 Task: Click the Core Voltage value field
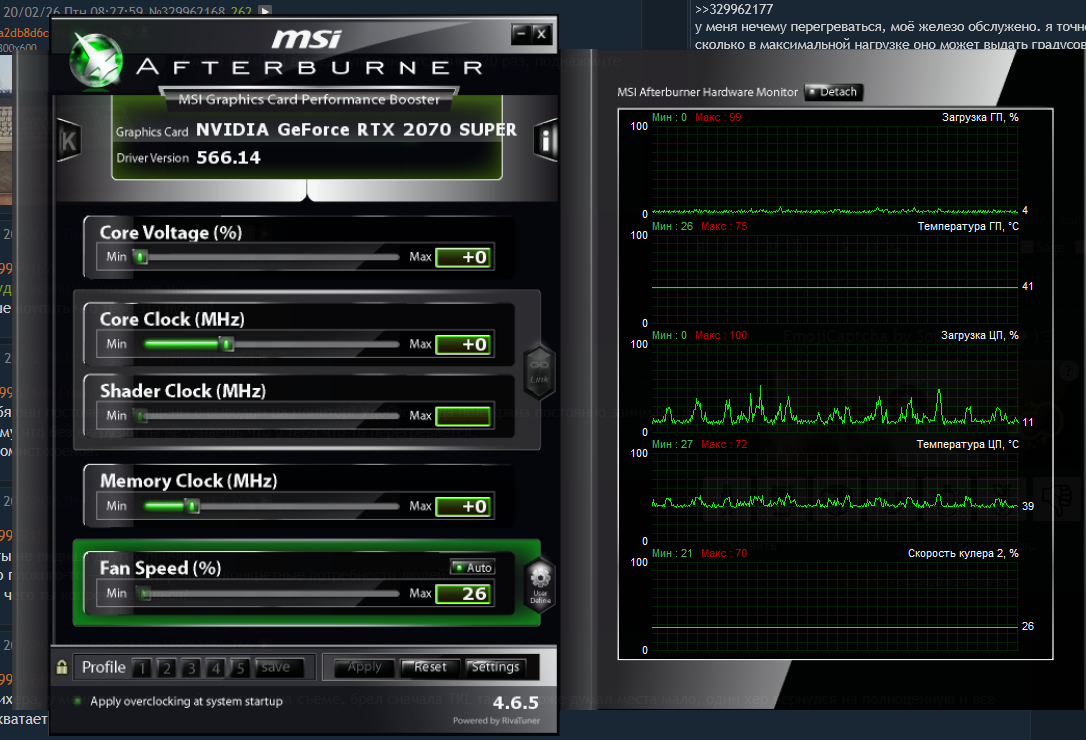(464, 257)
